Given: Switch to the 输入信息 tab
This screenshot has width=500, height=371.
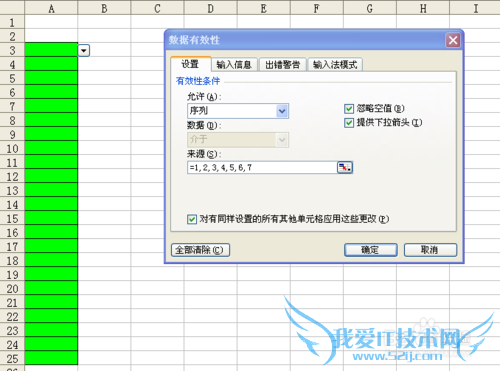Looking at the screenshot, I should tap(234, 65).
